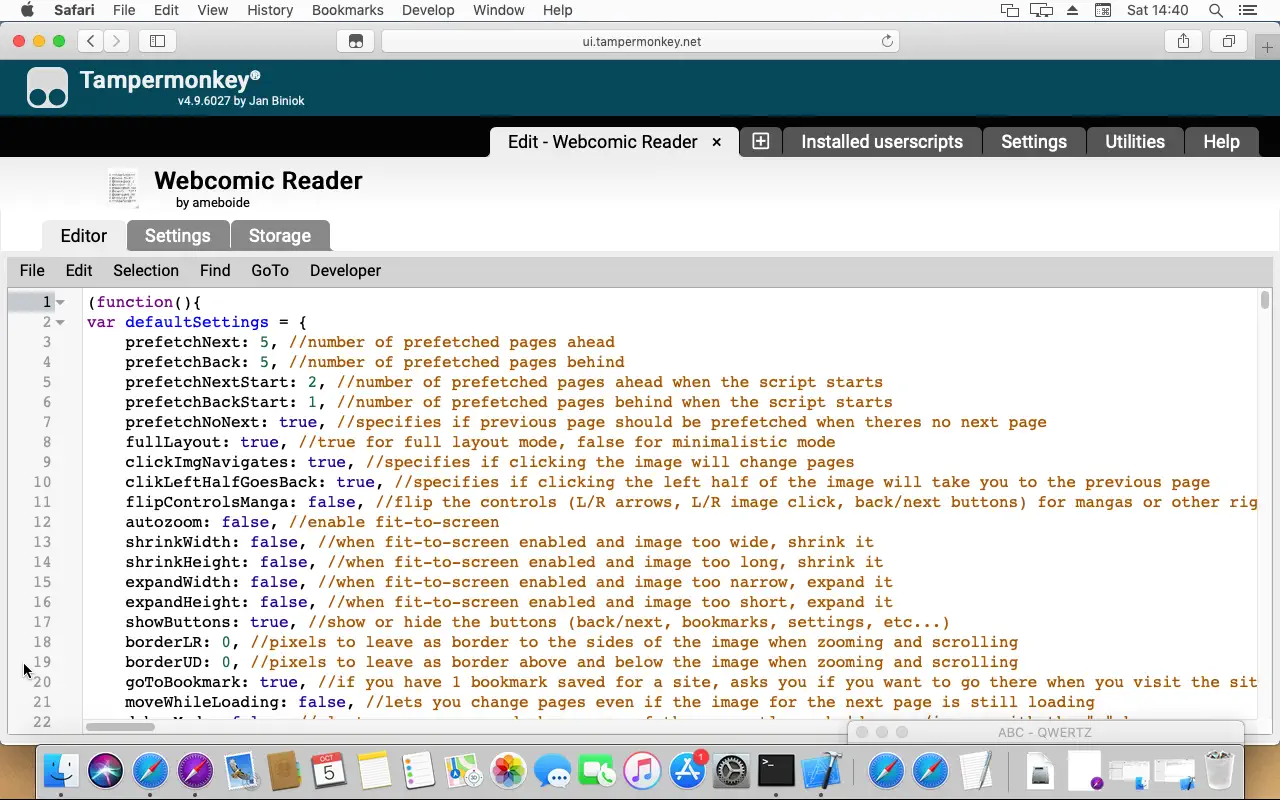Toggle Safari sidebar button
The image size is (1280, 800).
pyautogui.click(x=157, y=41)
